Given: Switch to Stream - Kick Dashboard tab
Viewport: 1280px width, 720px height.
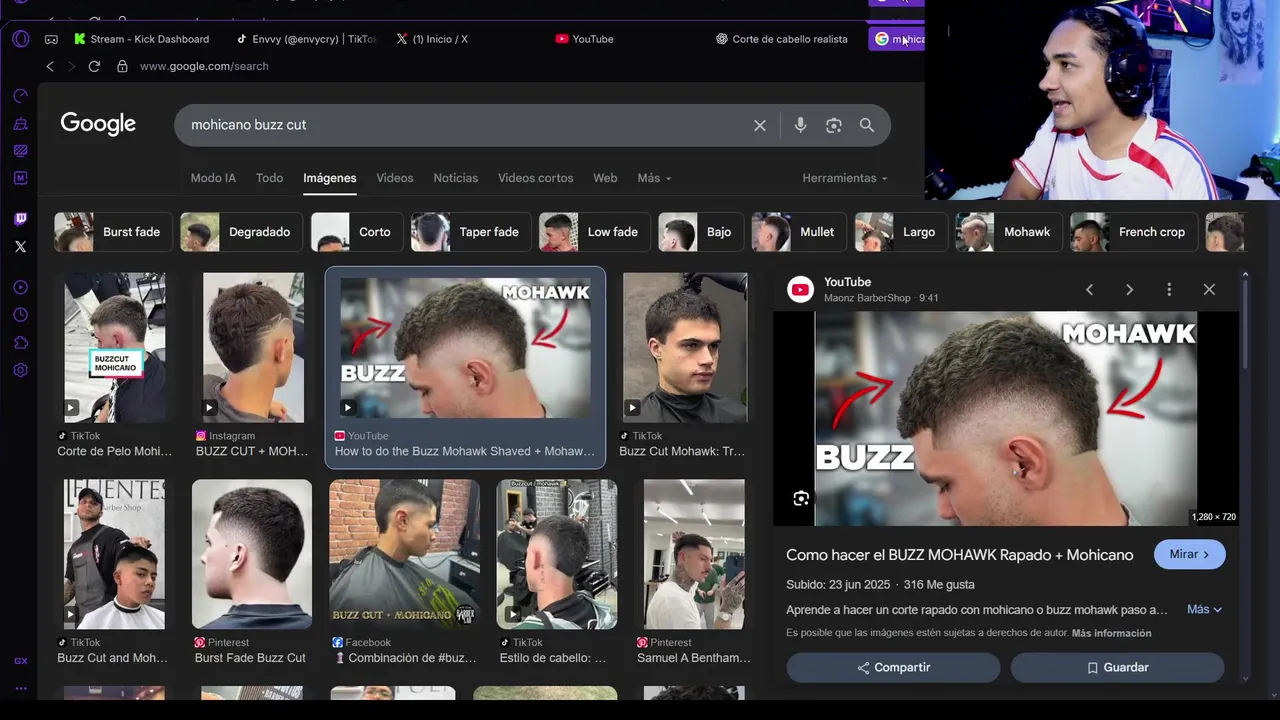Looking at the screenshot, I should click(x=142, y=39).
